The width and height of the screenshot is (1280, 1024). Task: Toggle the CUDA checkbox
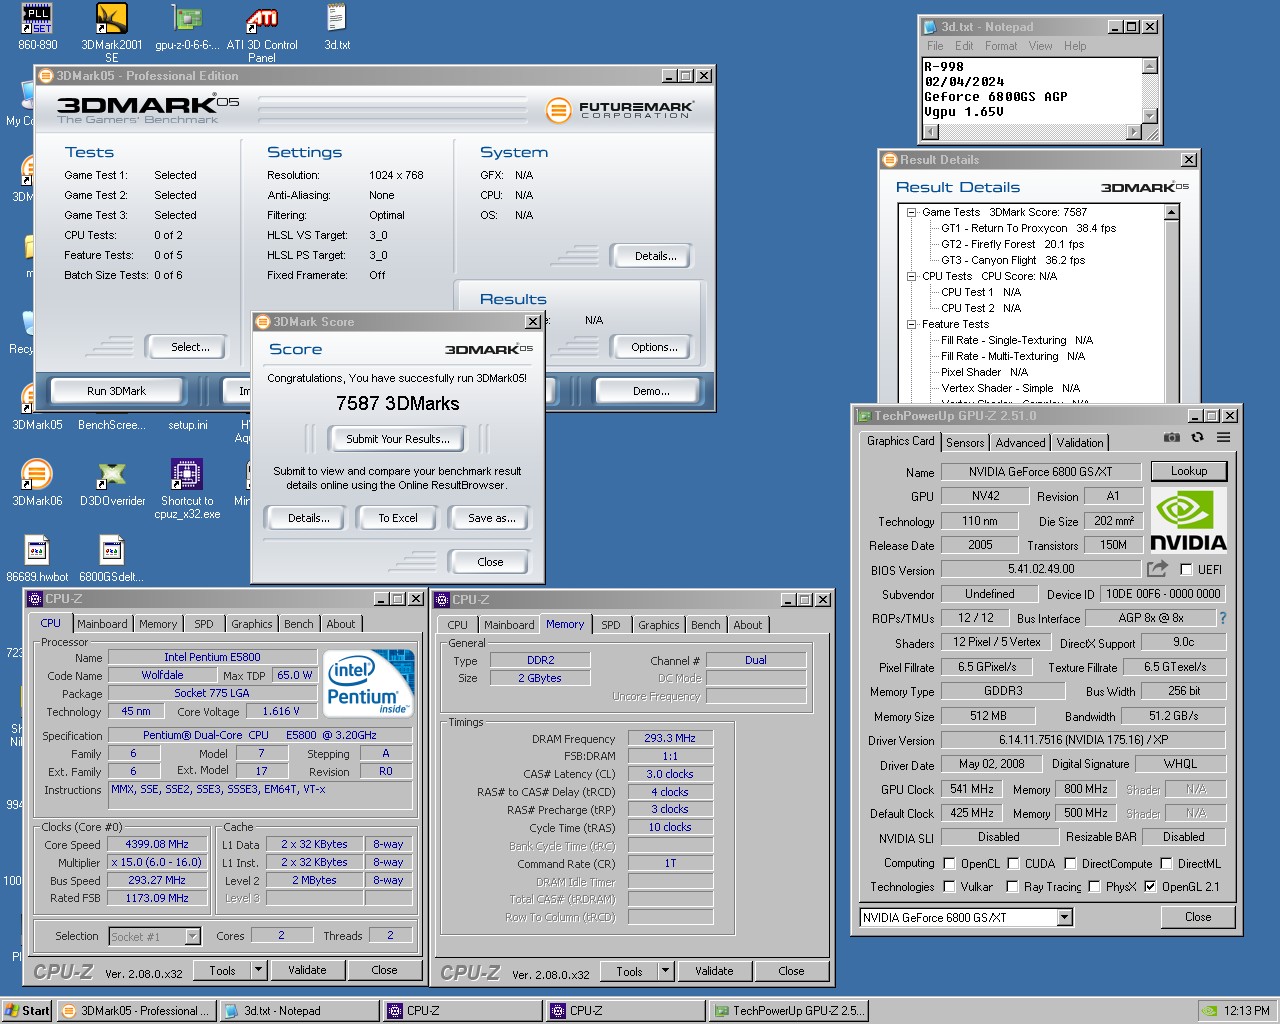pos(1013,863)
